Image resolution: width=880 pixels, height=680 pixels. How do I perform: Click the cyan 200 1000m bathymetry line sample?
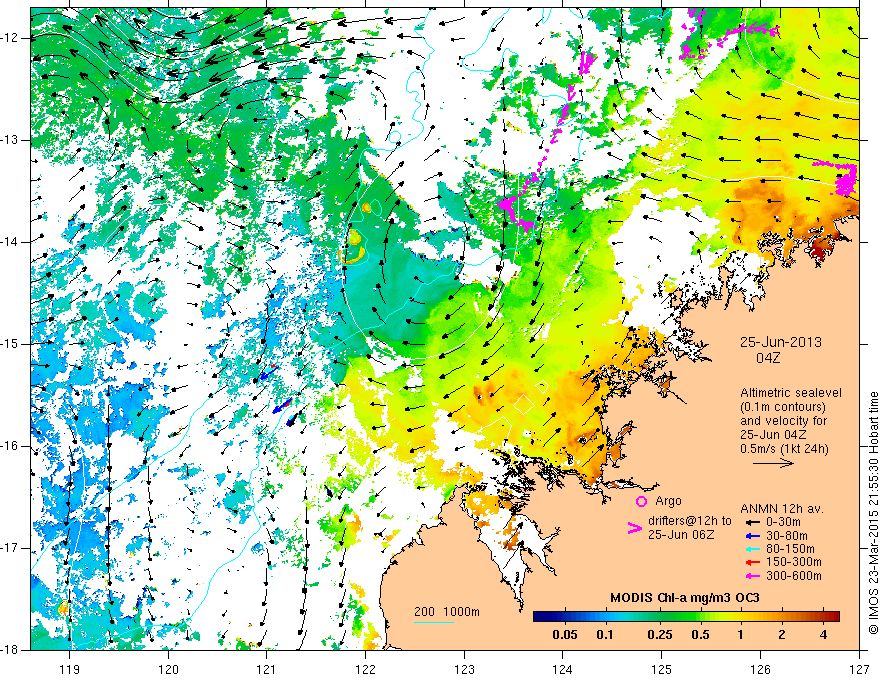pyautogui.click(x=433, y=623)
